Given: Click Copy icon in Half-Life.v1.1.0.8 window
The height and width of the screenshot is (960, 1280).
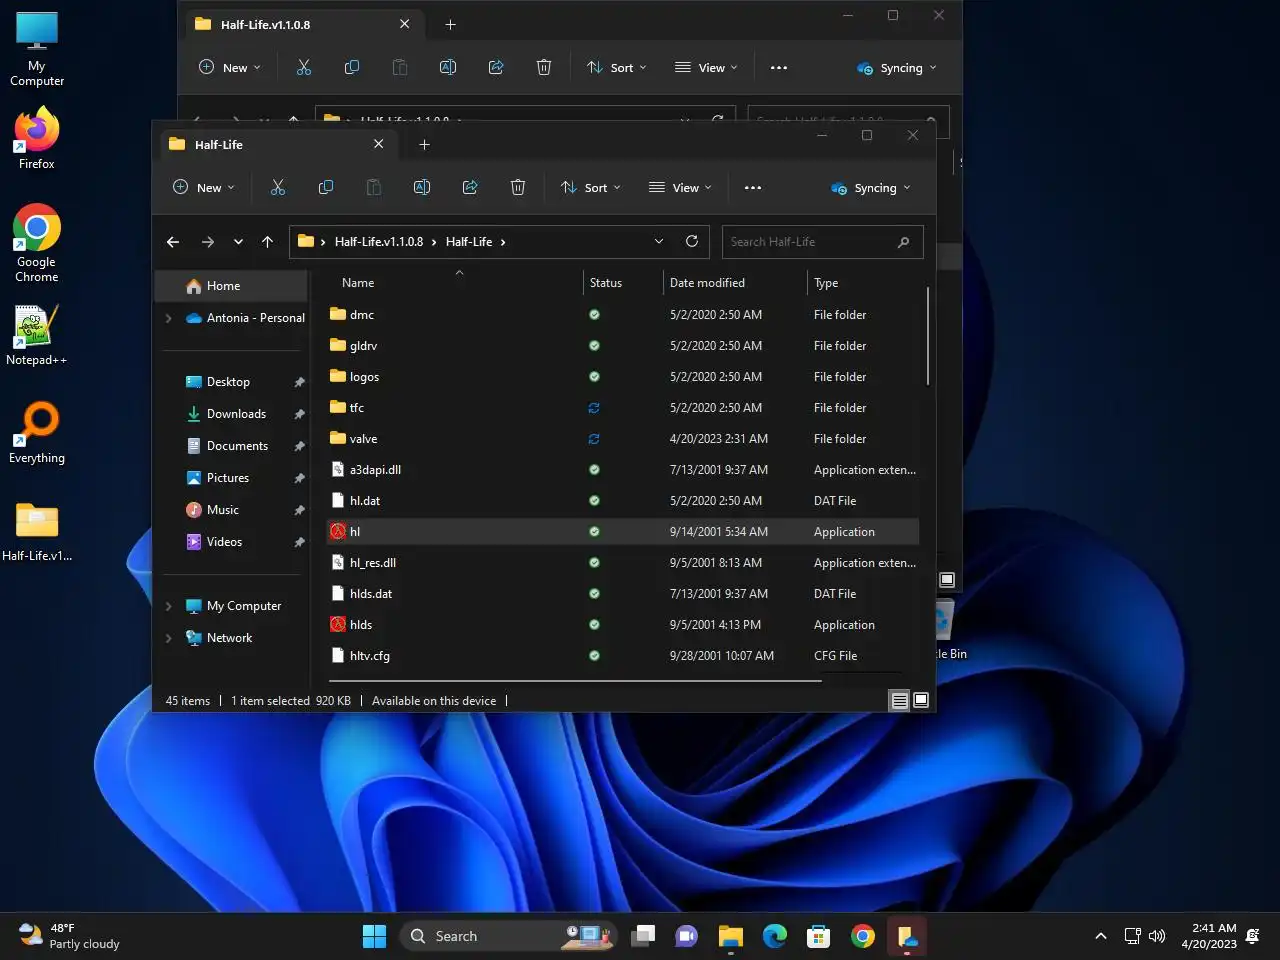Looking at the screenshot, I should pos(352,67).
